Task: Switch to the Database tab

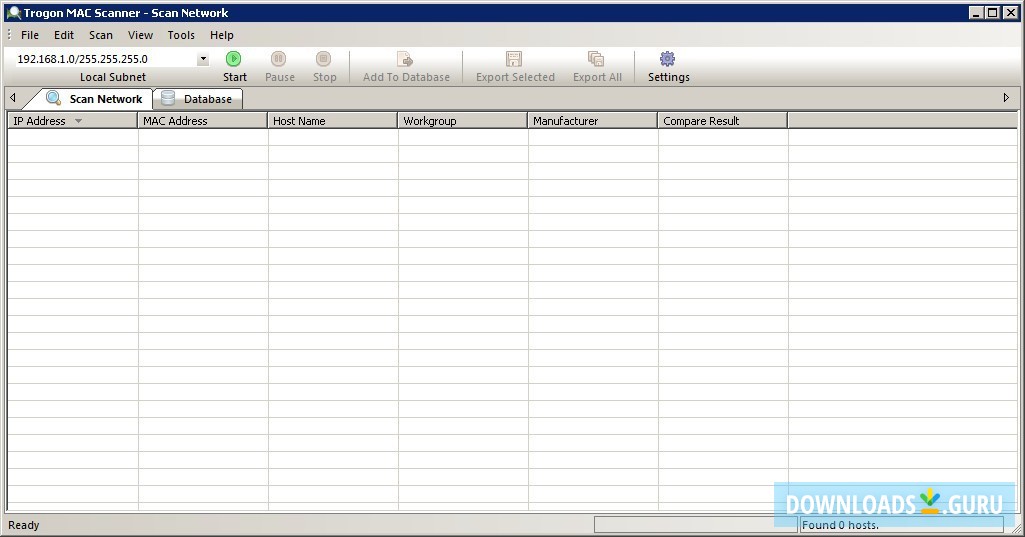Action: click(x=197, y=99)
